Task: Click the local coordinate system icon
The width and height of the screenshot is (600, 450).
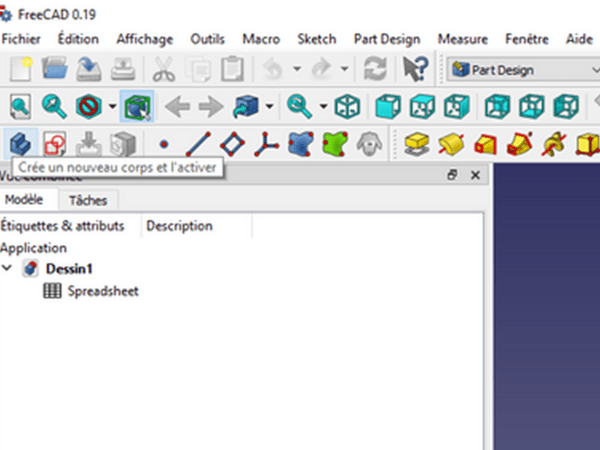Action: [x=267, y=143]
